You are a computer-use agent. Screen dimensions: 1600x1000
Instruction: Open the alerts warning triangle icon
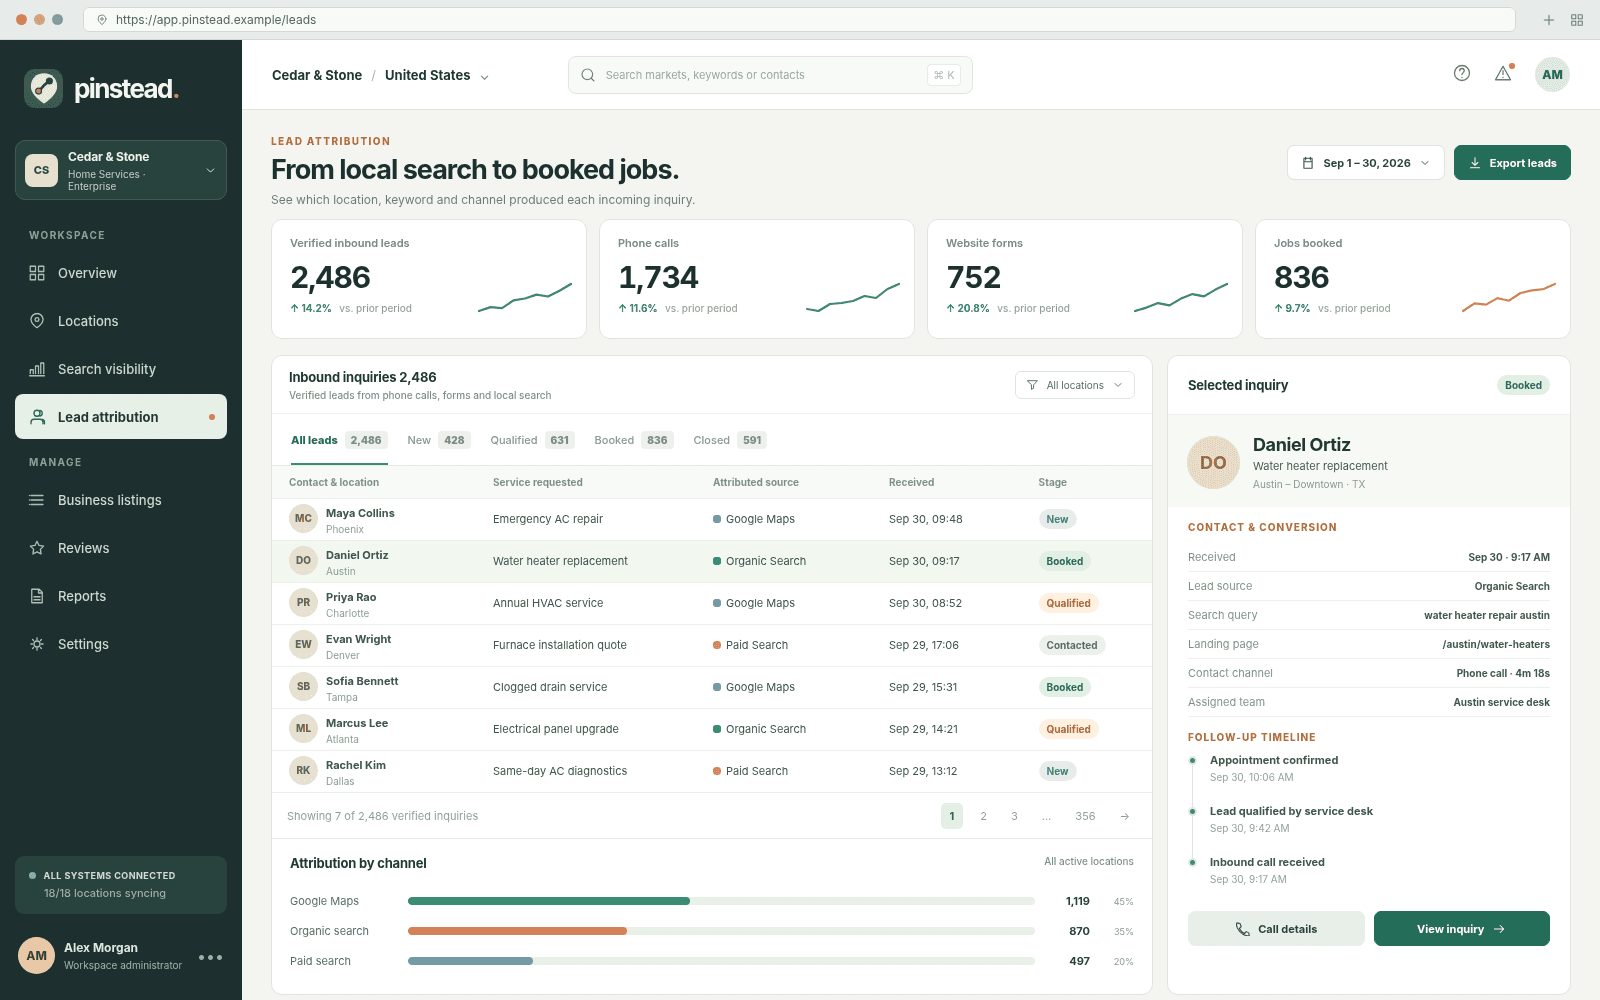click(x=1503, y=73)
